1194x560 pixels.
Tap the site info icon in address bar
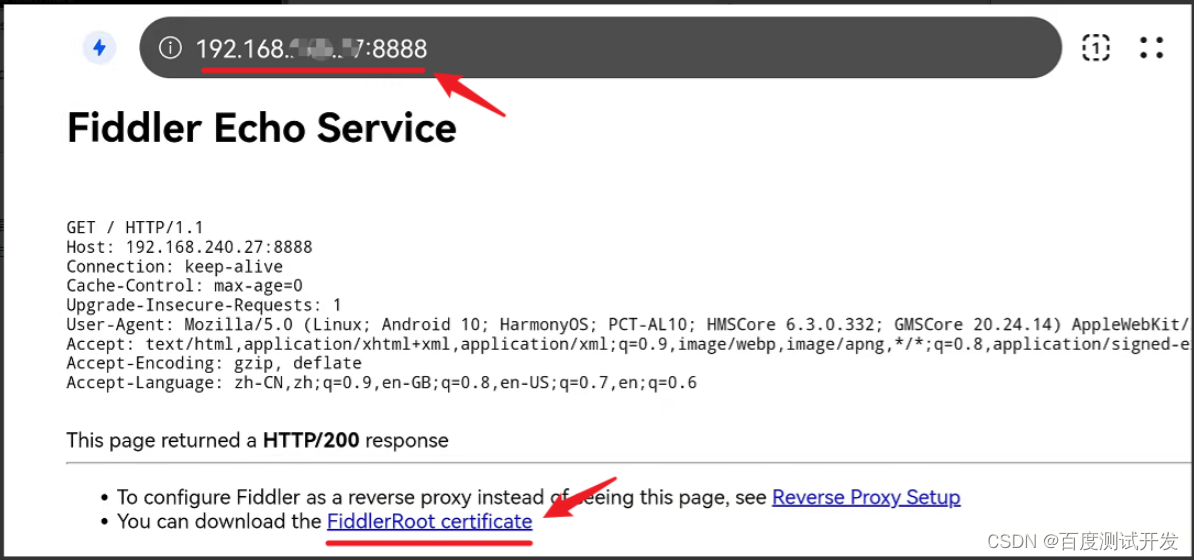[x=170, y=49]
